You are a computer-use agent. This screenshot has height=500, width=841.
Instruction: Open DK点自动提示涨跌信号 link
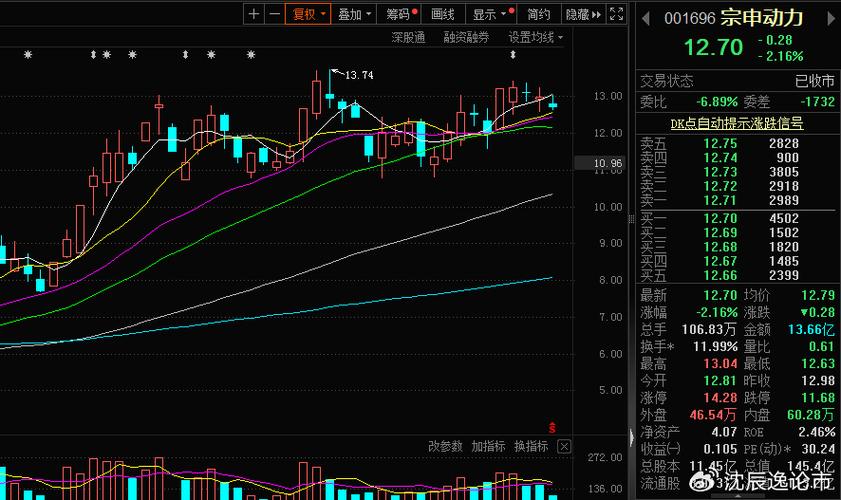pyautogui.click(x=736, y=123)
